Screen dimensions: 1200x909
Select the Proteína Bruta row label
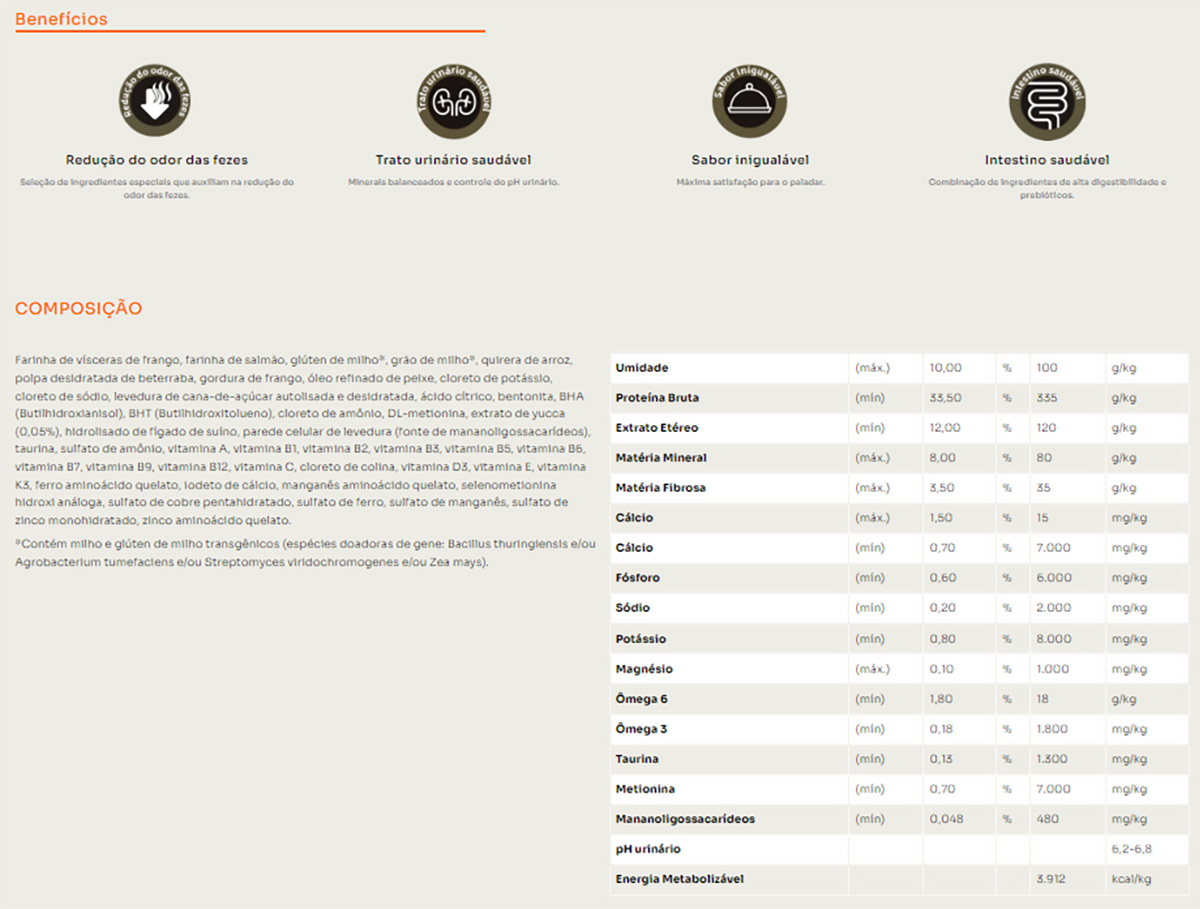[x=657, y=398]
